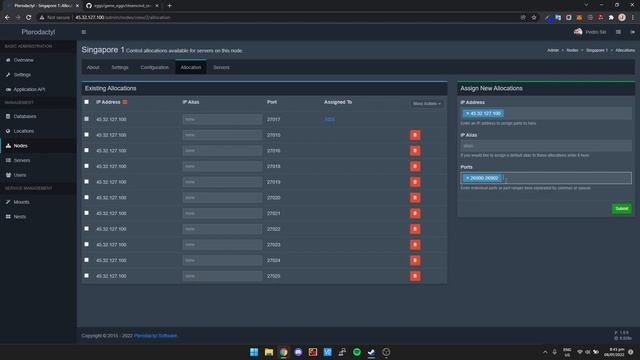Open Spotify from the taskbar
Viewport: 640px width, 360px height.
click(357, 352)
